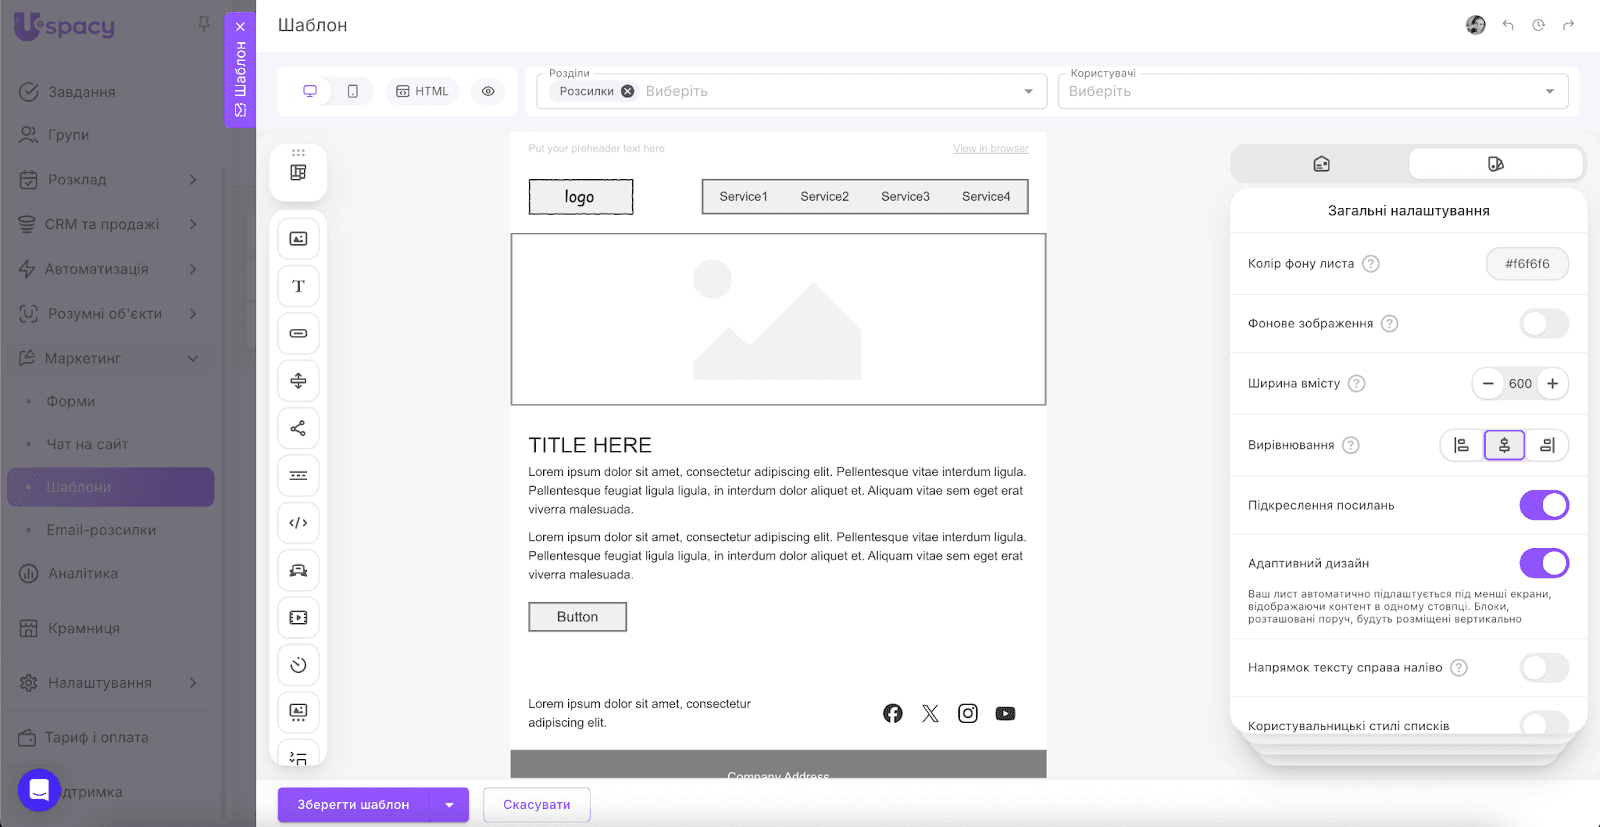The height and width of the screenshot is (827, 1600).
Task: Expand the Розклад menu
Action: point(193,180)
